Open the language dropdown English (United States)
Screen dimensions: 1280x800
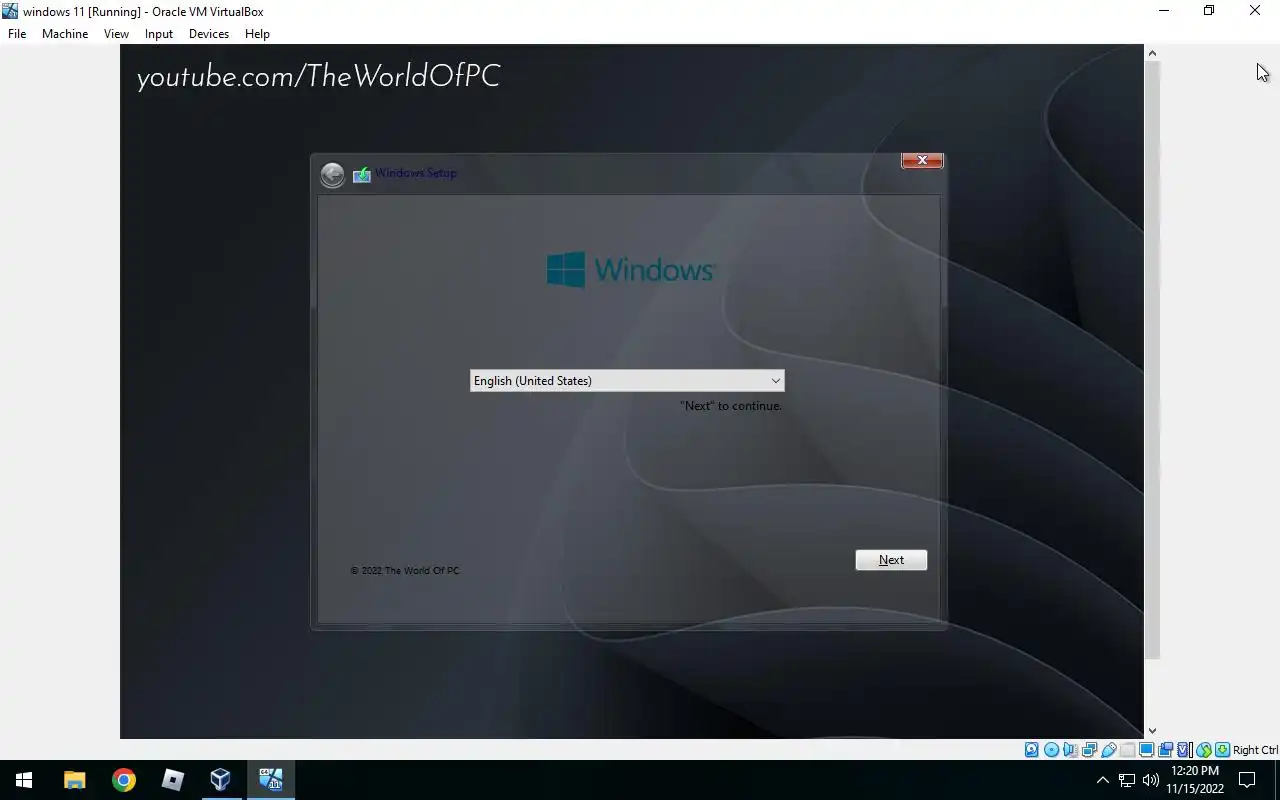(627, 380)
